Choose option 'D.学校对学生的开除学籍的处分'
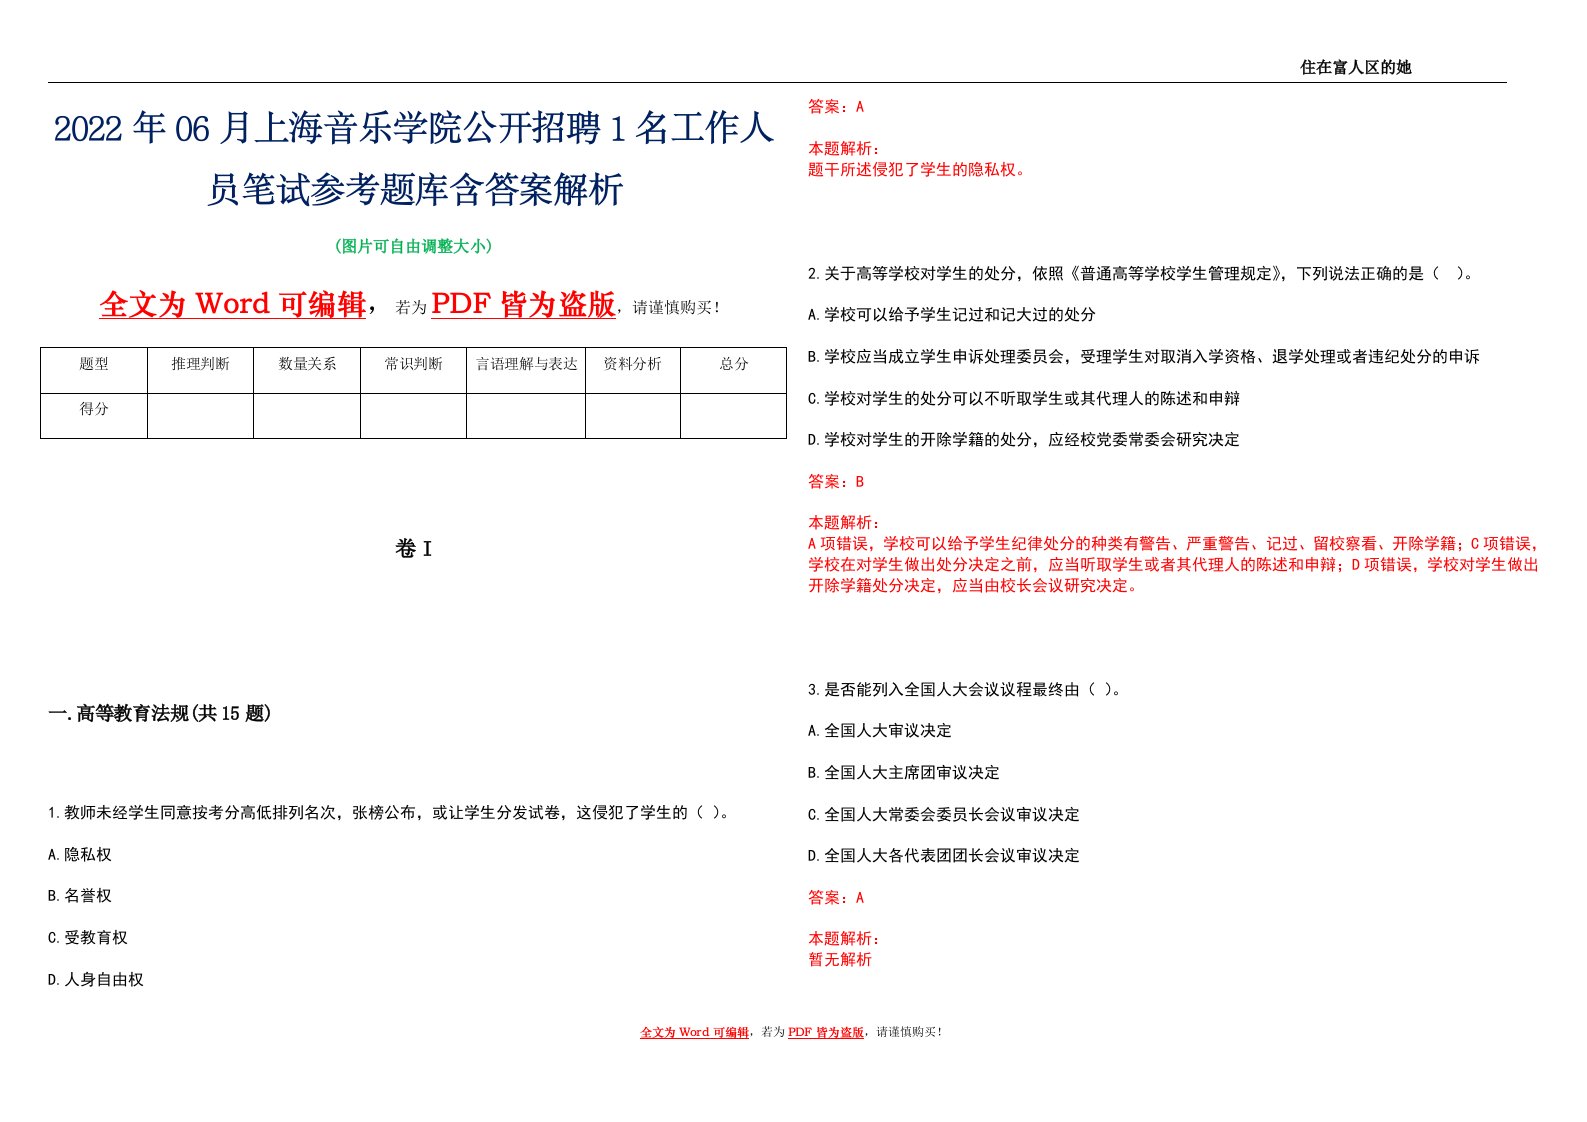The image size is (1587, 1122). click(x=1024, y=440)
